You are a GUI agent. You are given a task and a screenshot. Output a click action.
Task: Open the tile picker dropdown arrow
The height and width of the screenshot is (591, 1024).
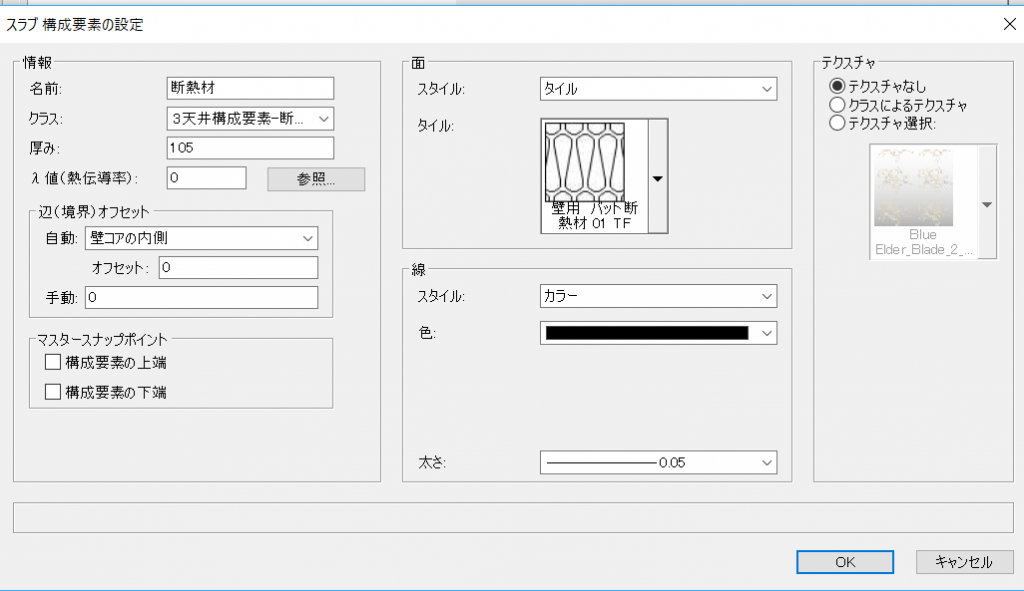tap(658, 178)
